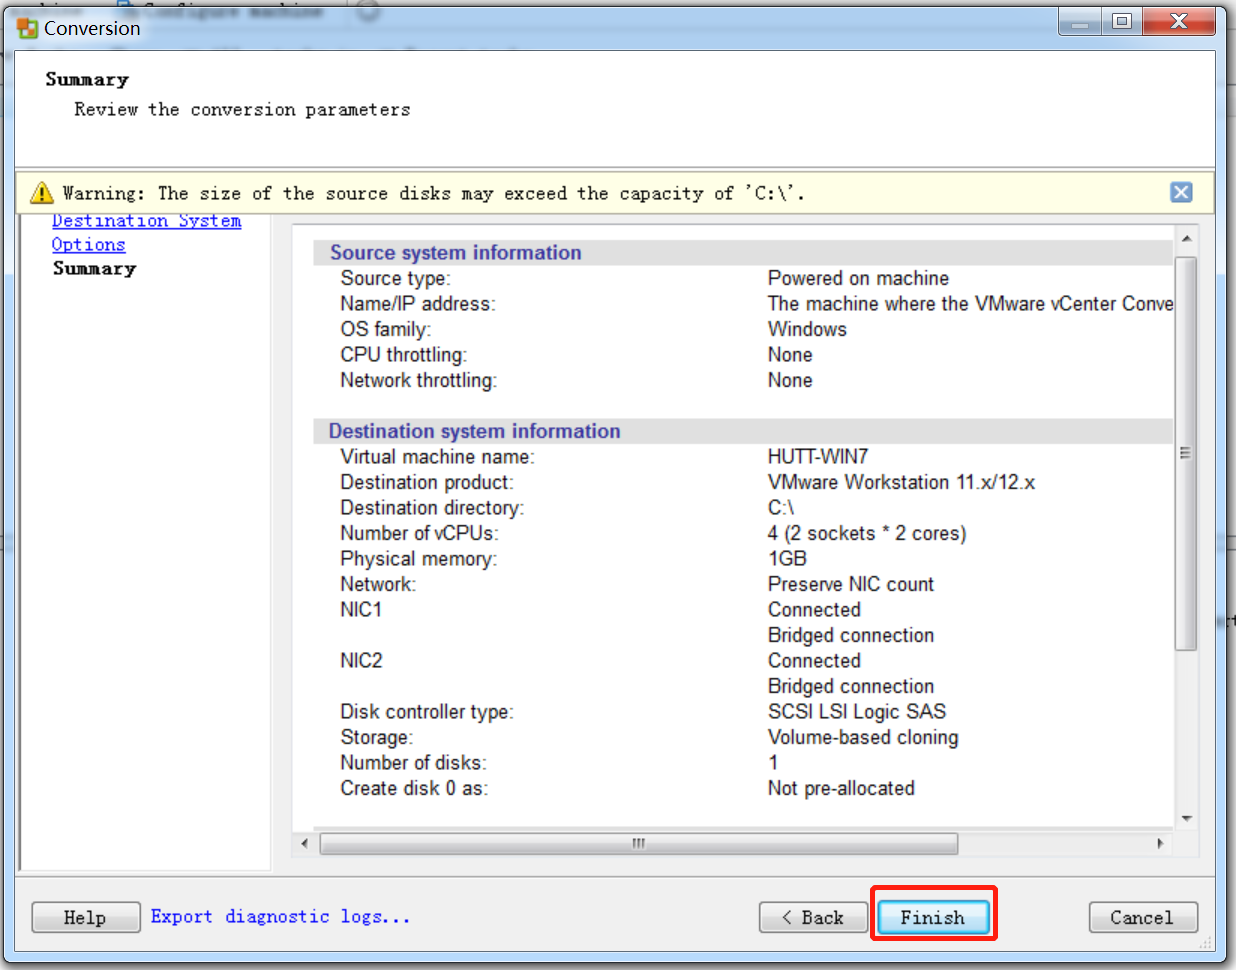Click Not pre-allocated value
Image resolution: width=1236 pixels, height=970 pixels.
(841, 788)
